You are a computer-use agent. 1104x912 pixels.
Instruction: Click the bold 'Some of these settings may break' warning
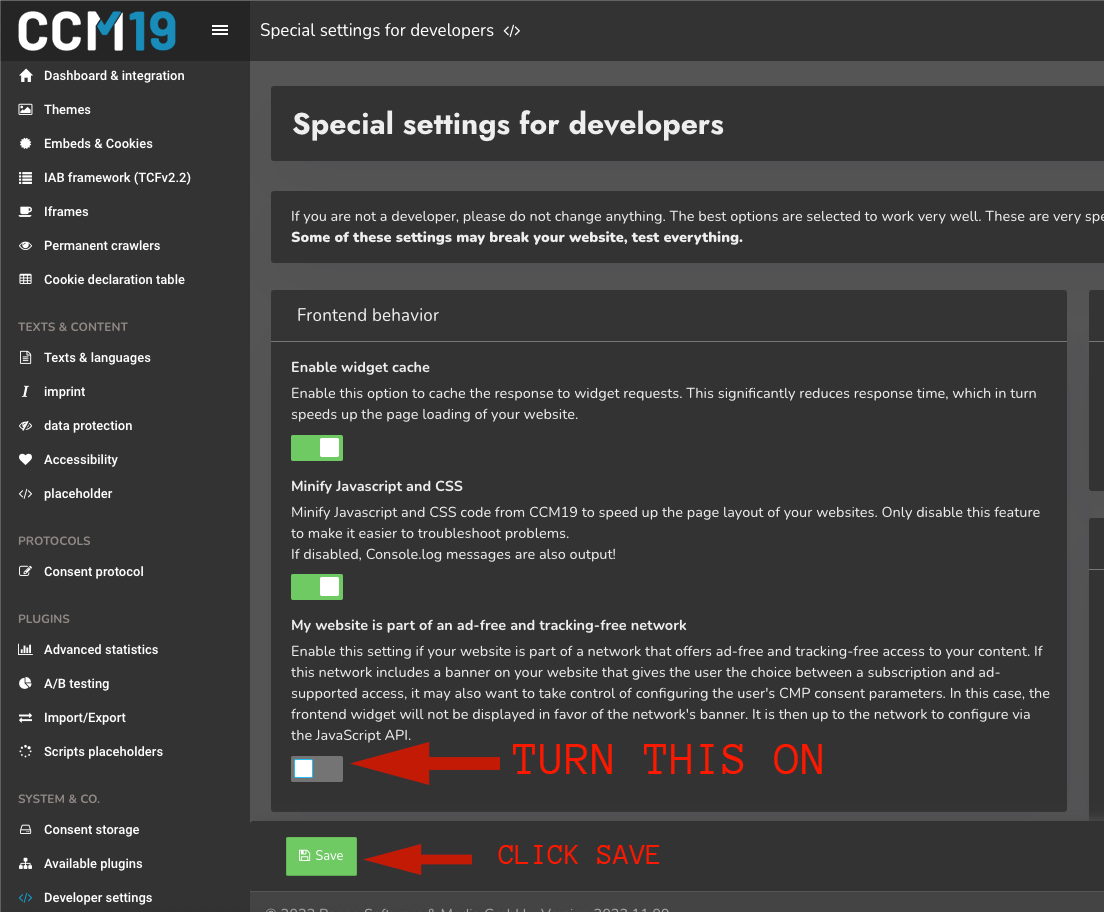[x=517, y=237]
